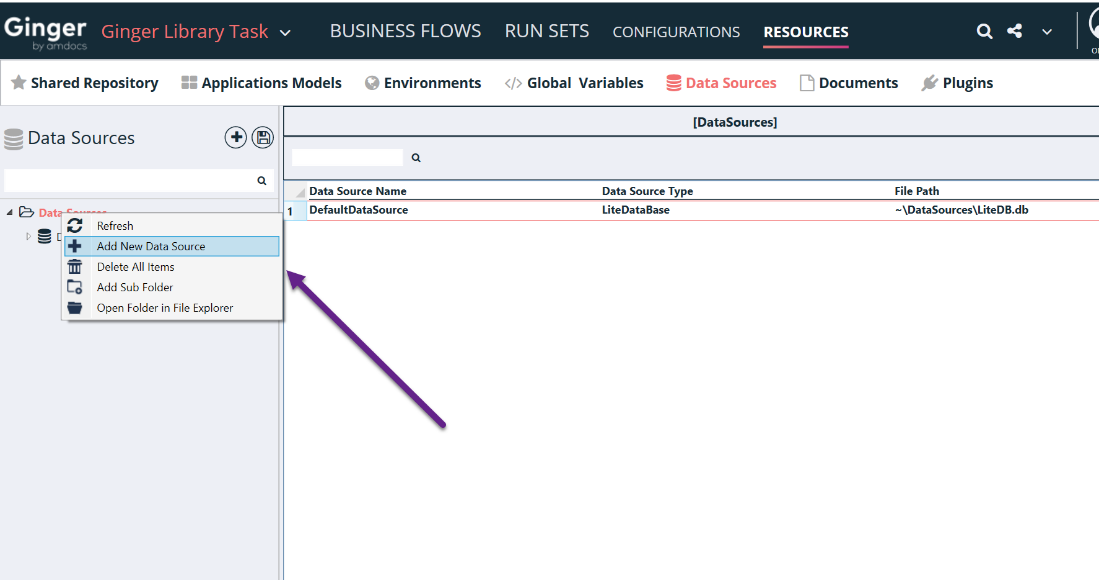
Task: Click the Ginger by Amdocs logo
Action: coord(46,33)
